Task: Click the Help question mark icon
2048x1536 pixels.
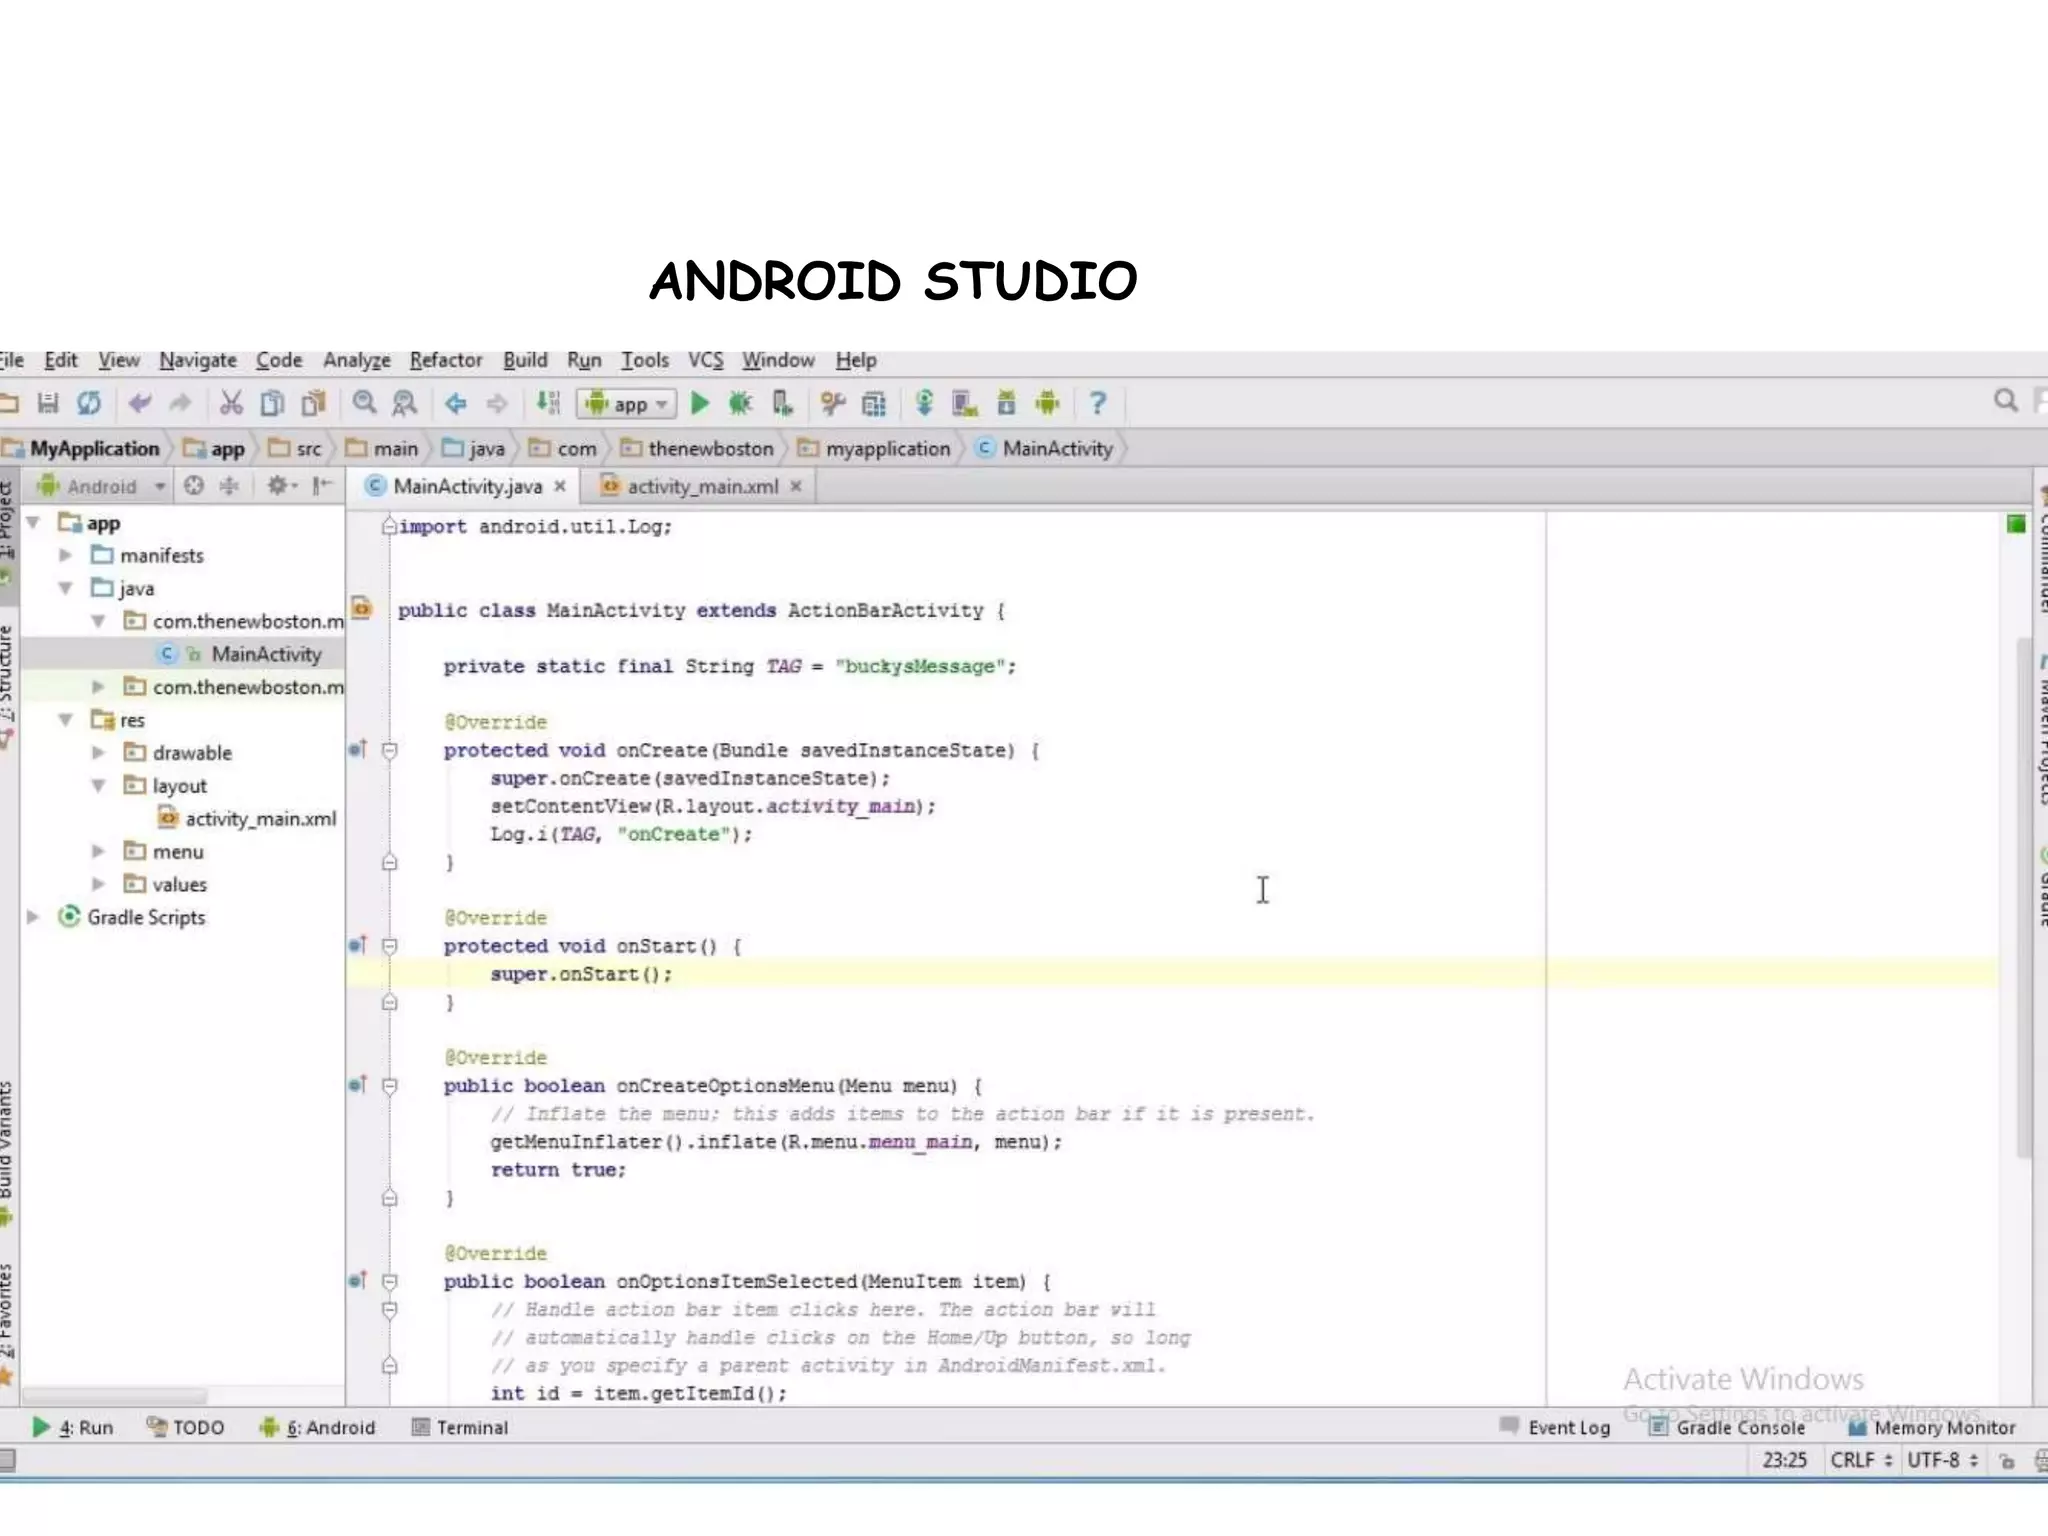Action: tap(1097, 403)
